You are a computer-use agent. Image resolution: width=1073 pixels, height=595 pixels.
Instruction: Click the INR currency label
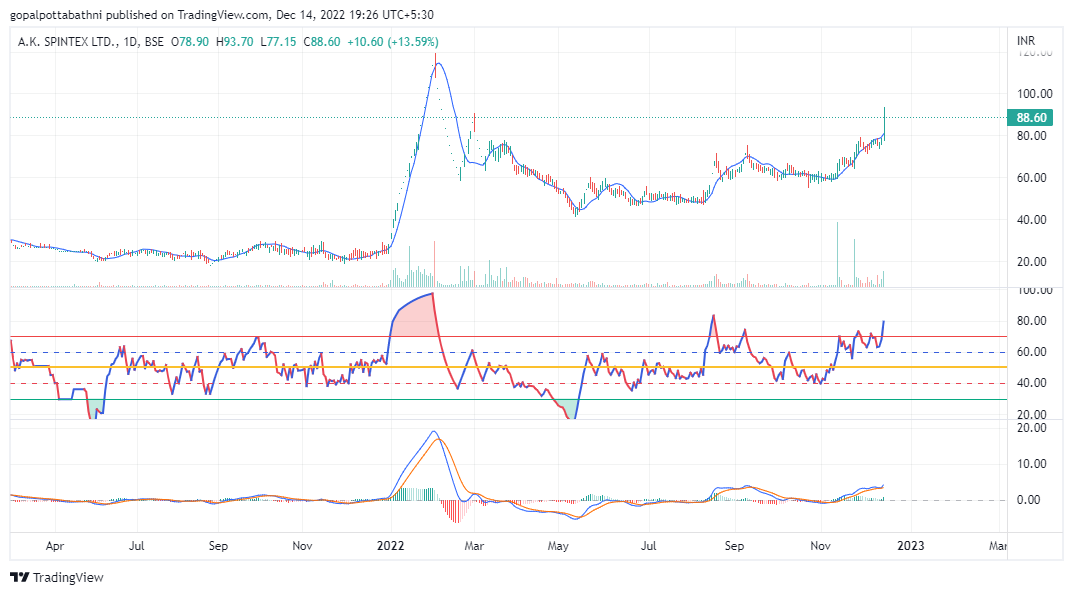[x=1026, y=41]
